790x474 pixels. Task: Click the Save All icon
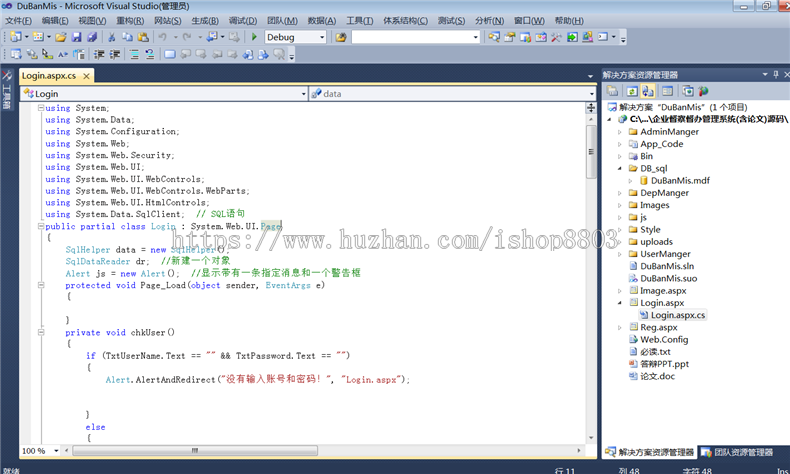(x=92, y=37)
